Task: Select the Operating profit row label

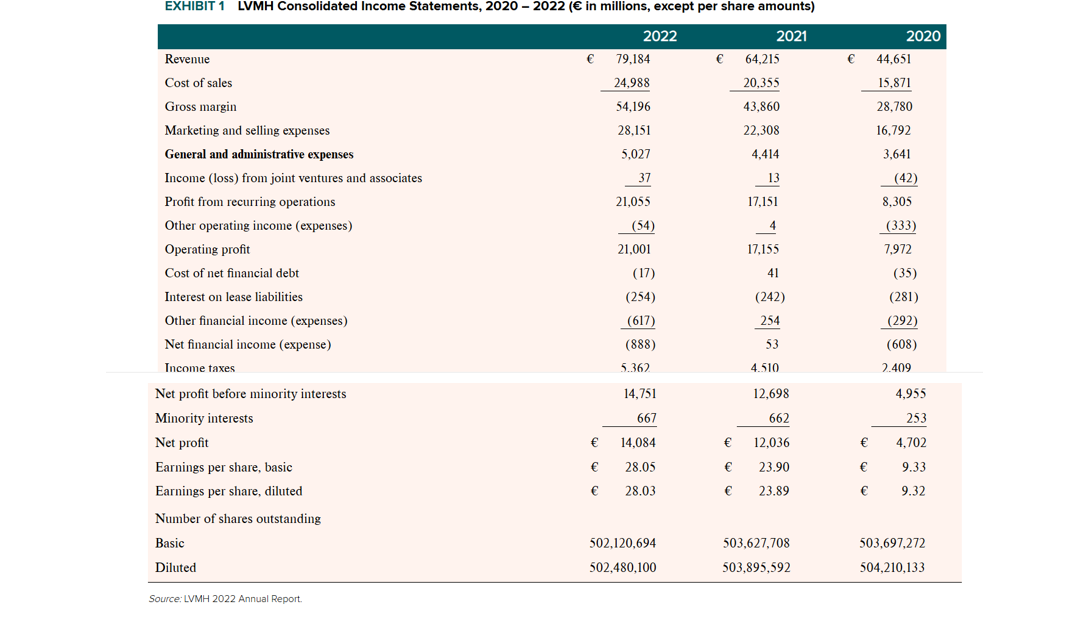Action: pyautogui.click(x=206, y=249)
